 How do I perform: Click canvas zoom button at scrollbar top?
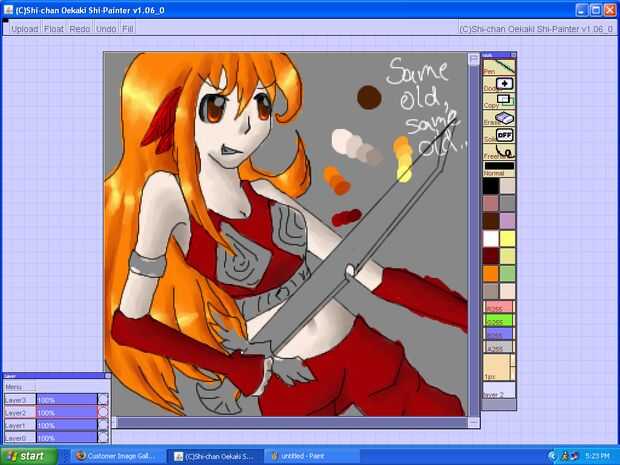click(474, 59)
